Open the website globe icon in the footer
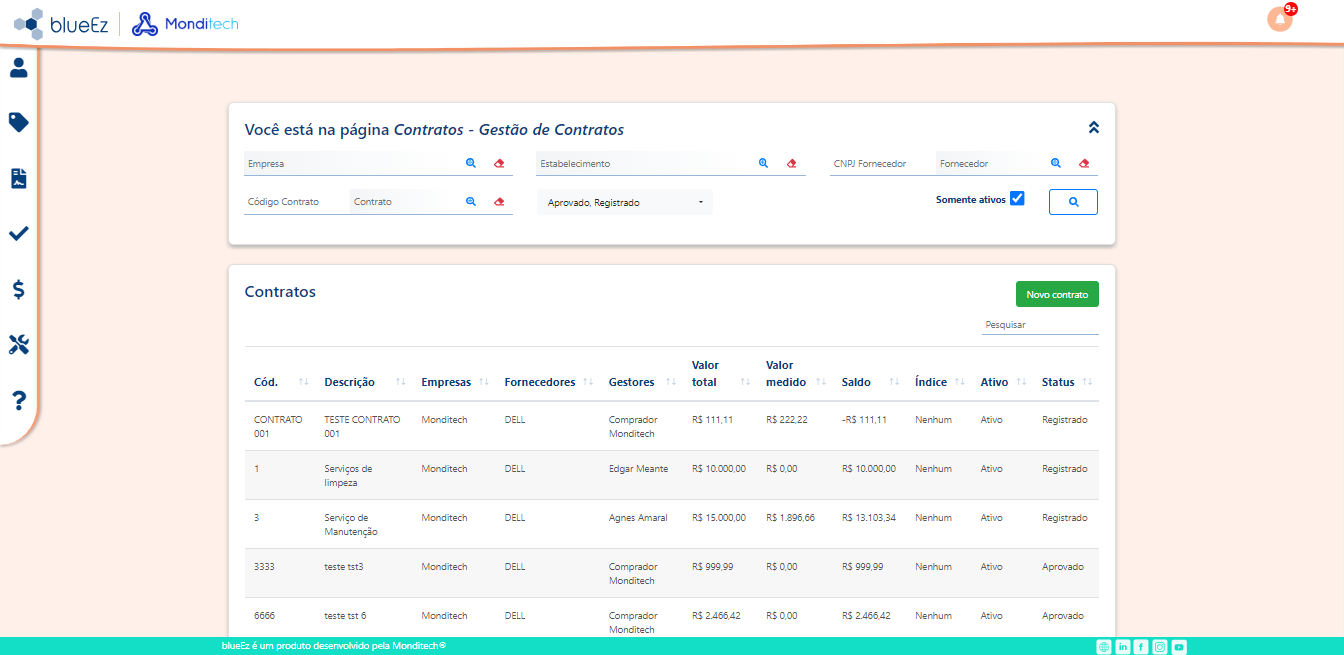 tap(1104, 647)
